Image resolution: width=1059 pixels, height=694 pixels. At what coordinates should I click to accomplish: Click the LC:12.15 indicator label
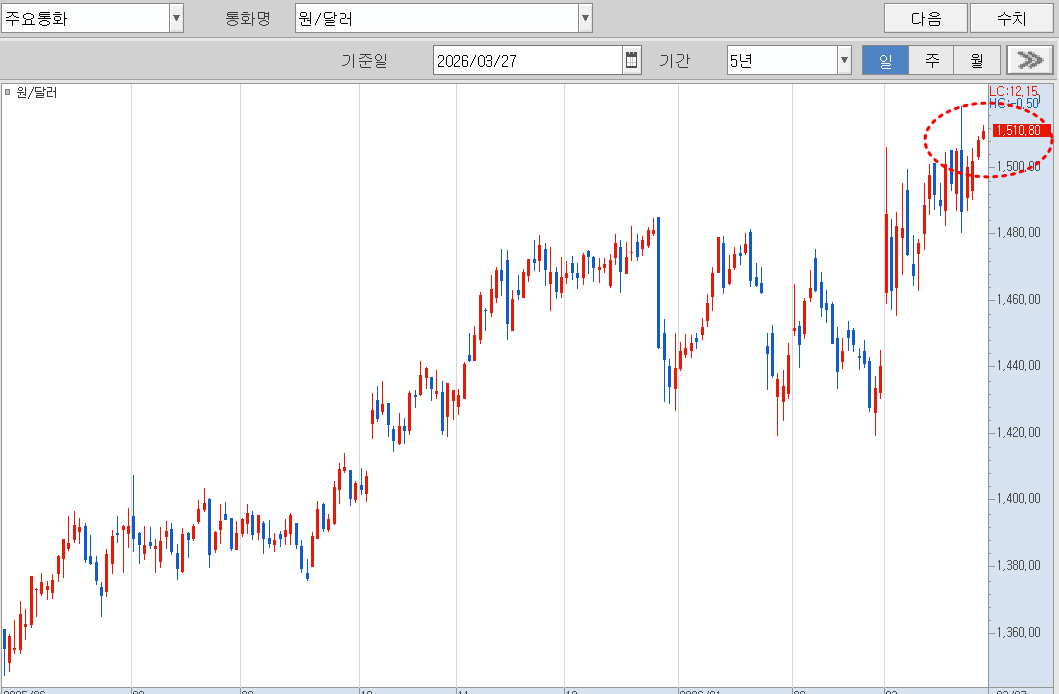click(1014, 91)
